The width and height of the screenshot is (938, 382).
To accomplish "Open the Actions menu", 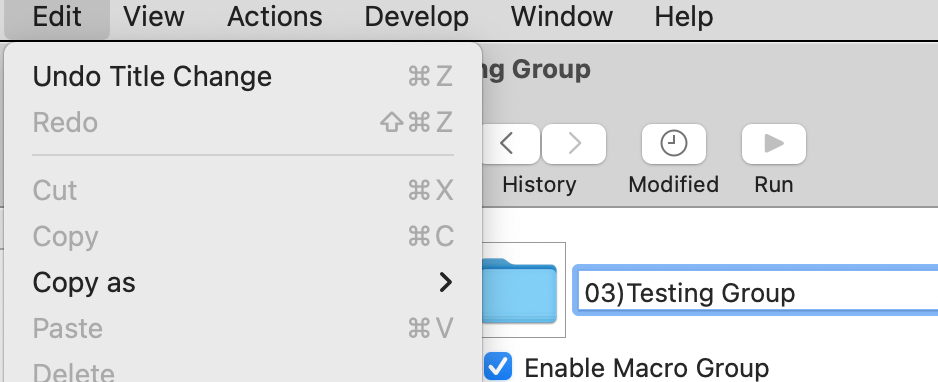I will tap(275, 17).
